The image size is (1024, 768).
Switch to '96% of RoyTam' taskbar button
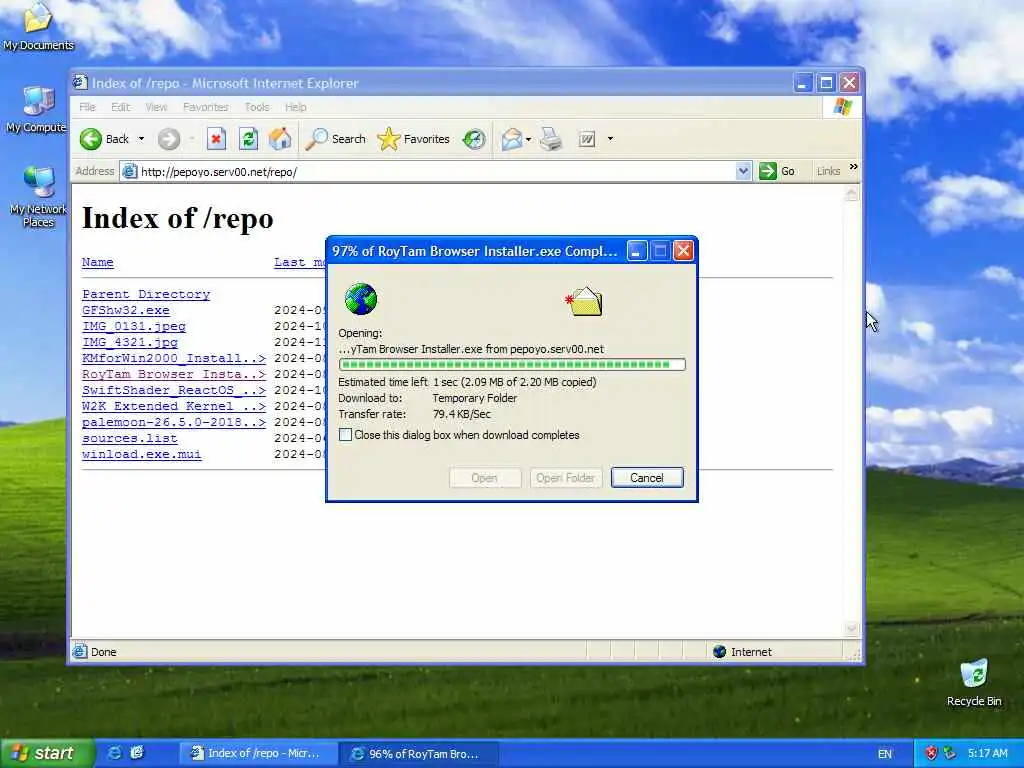pos(419,754)
